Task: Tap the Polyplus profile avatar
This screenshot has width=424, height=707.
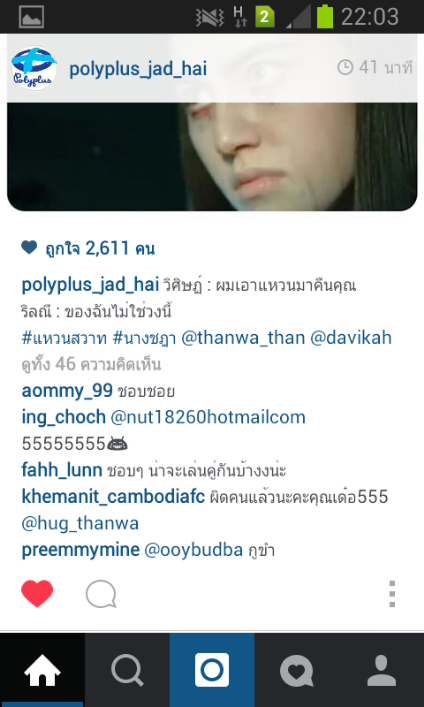Action: pyautogui.click(x=34, y=68)
